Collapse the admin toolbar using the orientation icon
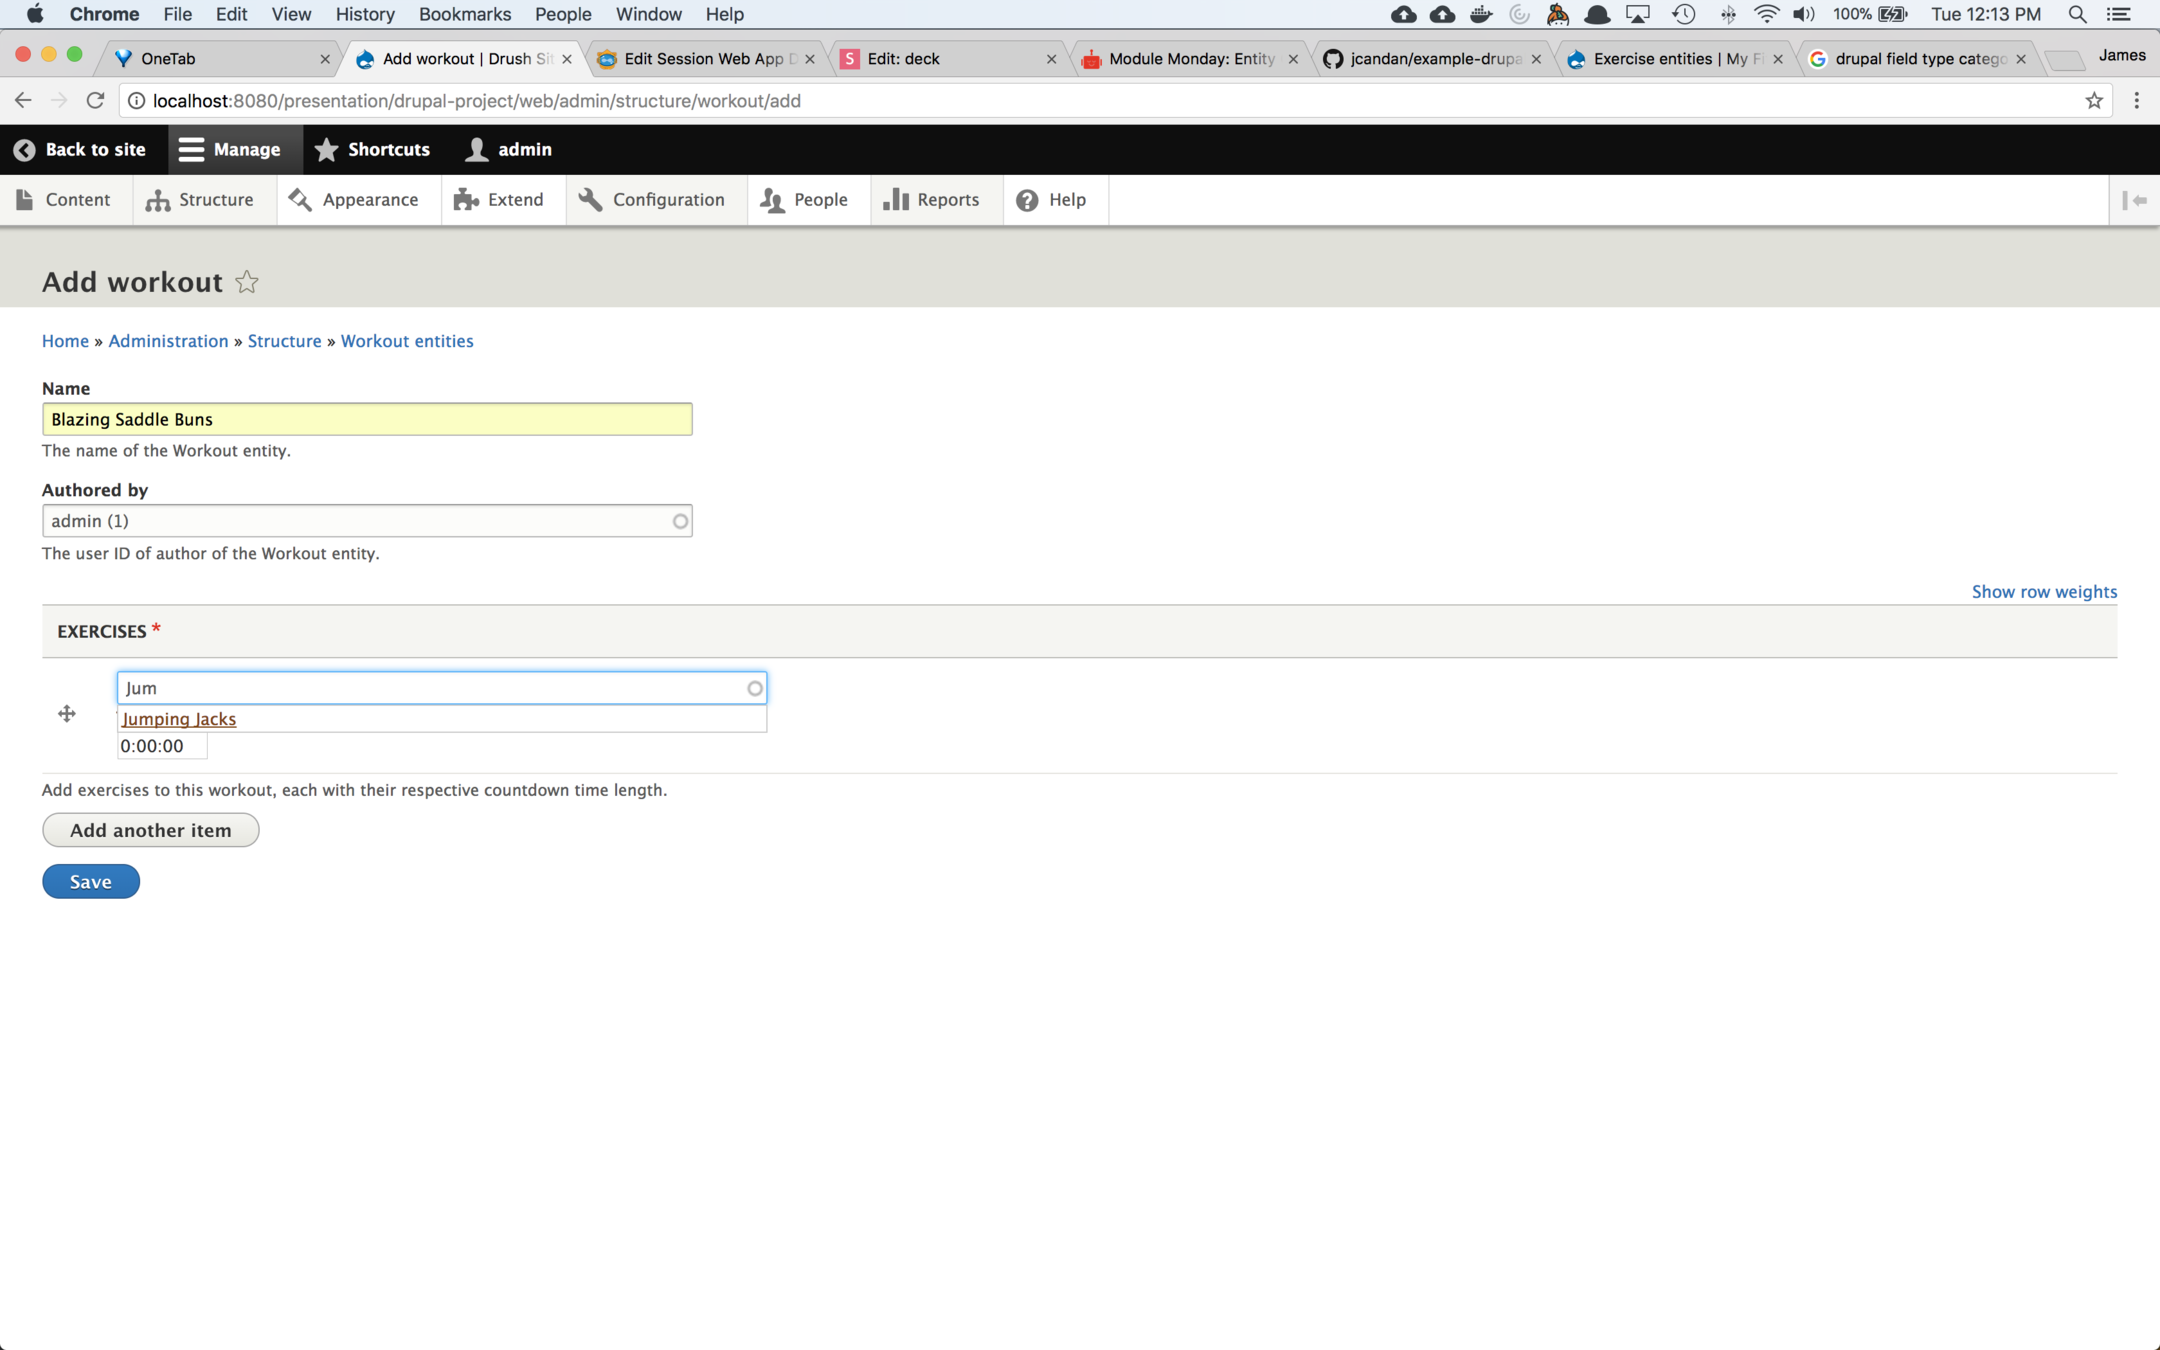2160x1350 pixels. [2134, 200]
